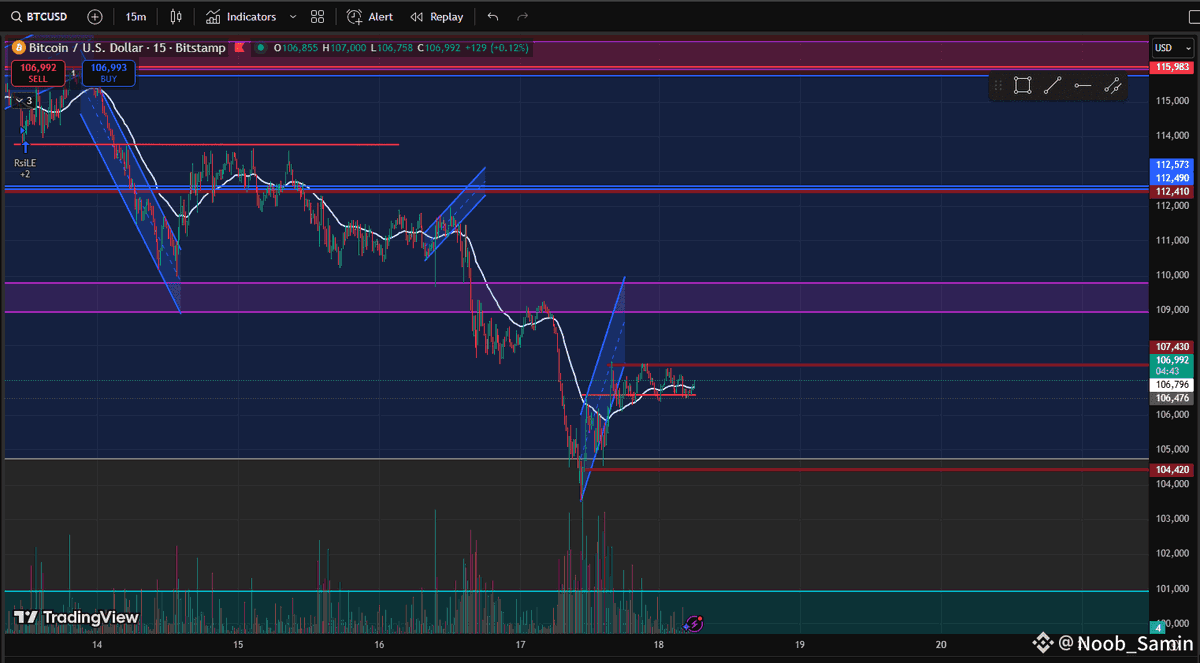Open the Indicators dialog
The height and width of the screenshot is (663, 1200).
tap(241, 17)
